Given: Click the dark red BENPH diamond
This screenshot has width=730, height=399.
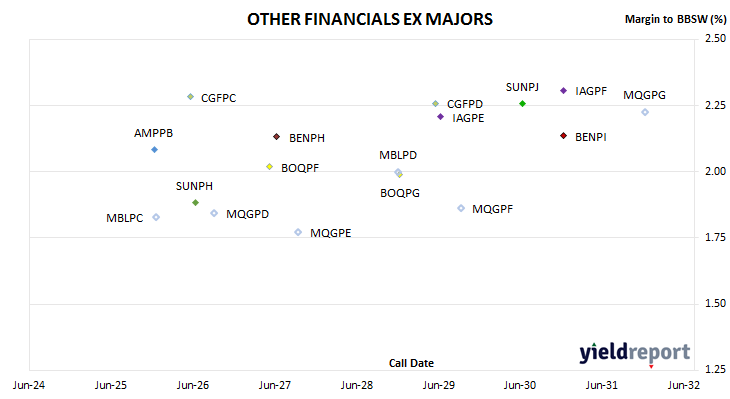Looking at the screenshot, I should click(x=277, y=136).
